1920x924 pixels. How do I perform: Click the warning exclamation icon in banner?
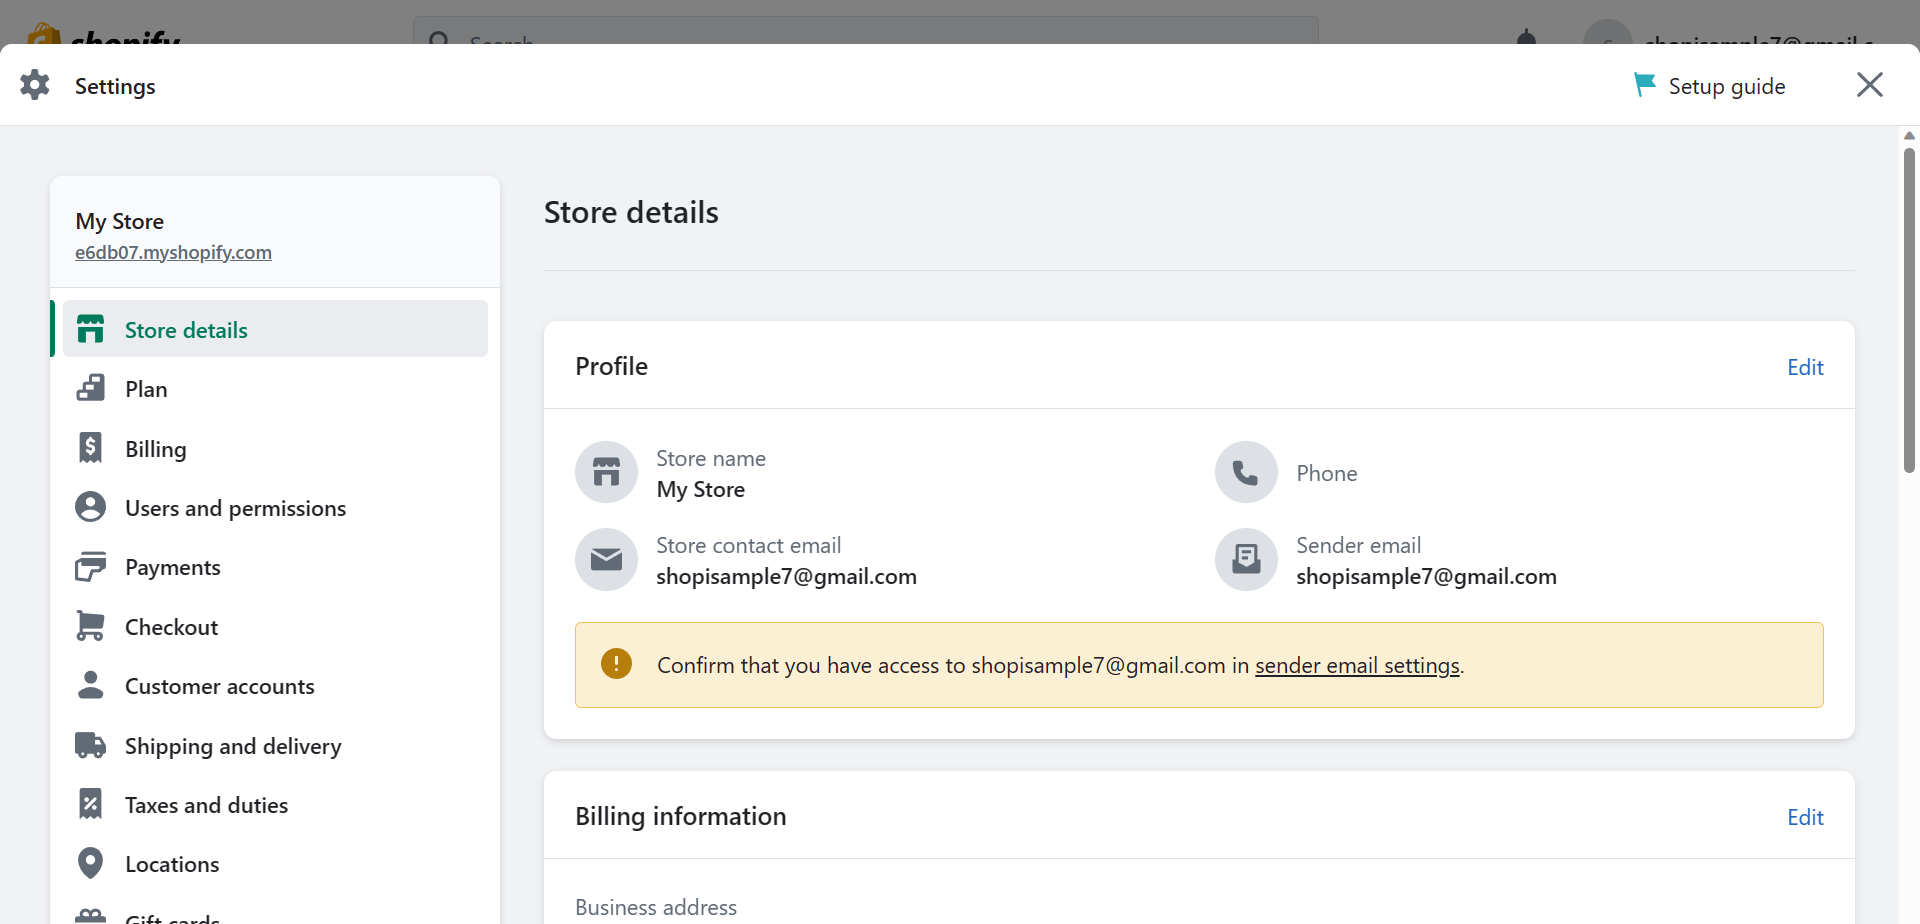point(616,663)
